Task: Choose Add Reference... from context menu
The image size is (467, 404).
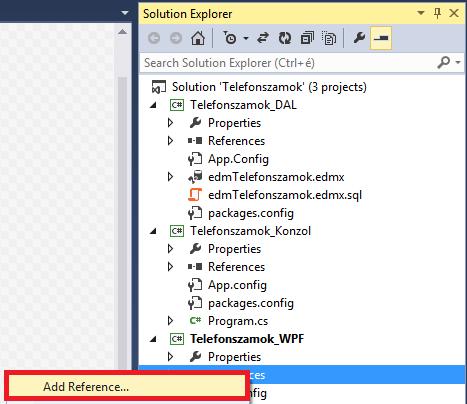Action: tap(126, 387)
